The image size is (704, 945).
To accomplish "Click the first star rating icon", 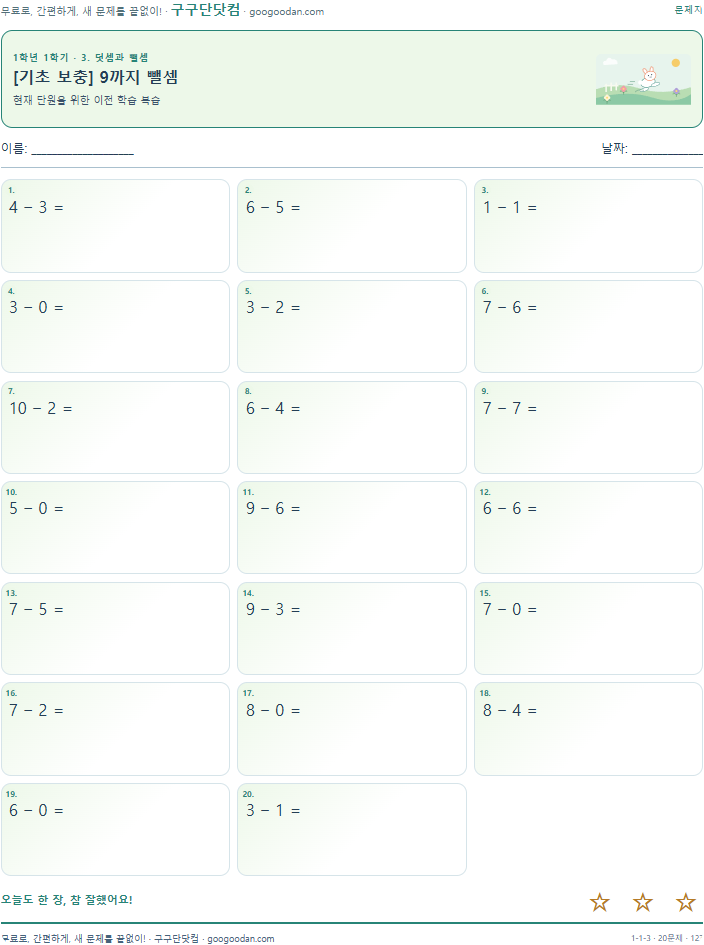I will pyautogui.click(x=599, y=902).
